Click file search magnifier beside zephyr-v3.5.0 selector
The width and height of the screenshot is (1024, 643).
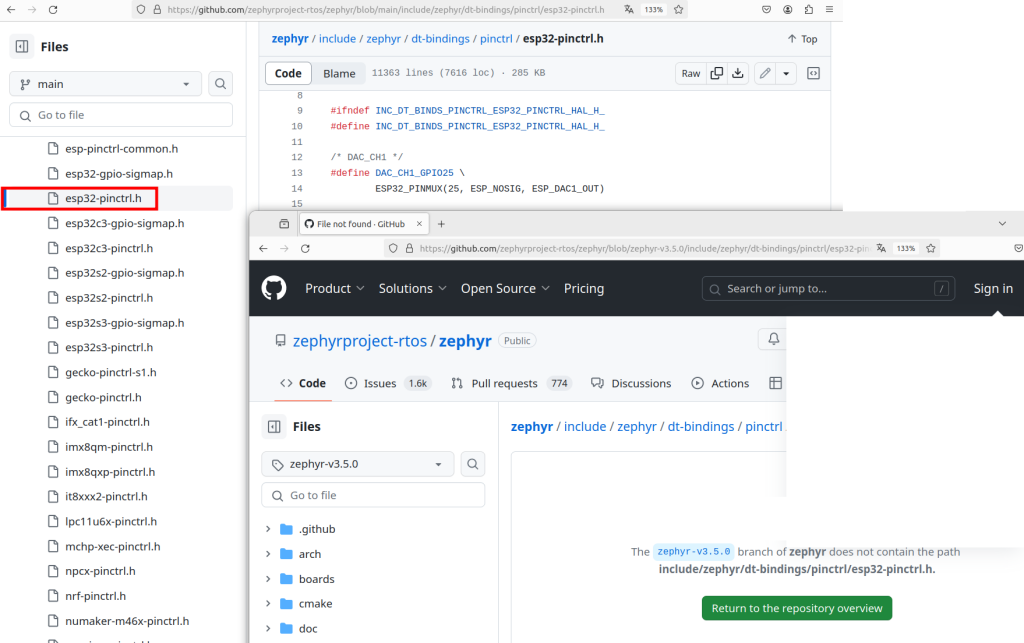point(473,464)
